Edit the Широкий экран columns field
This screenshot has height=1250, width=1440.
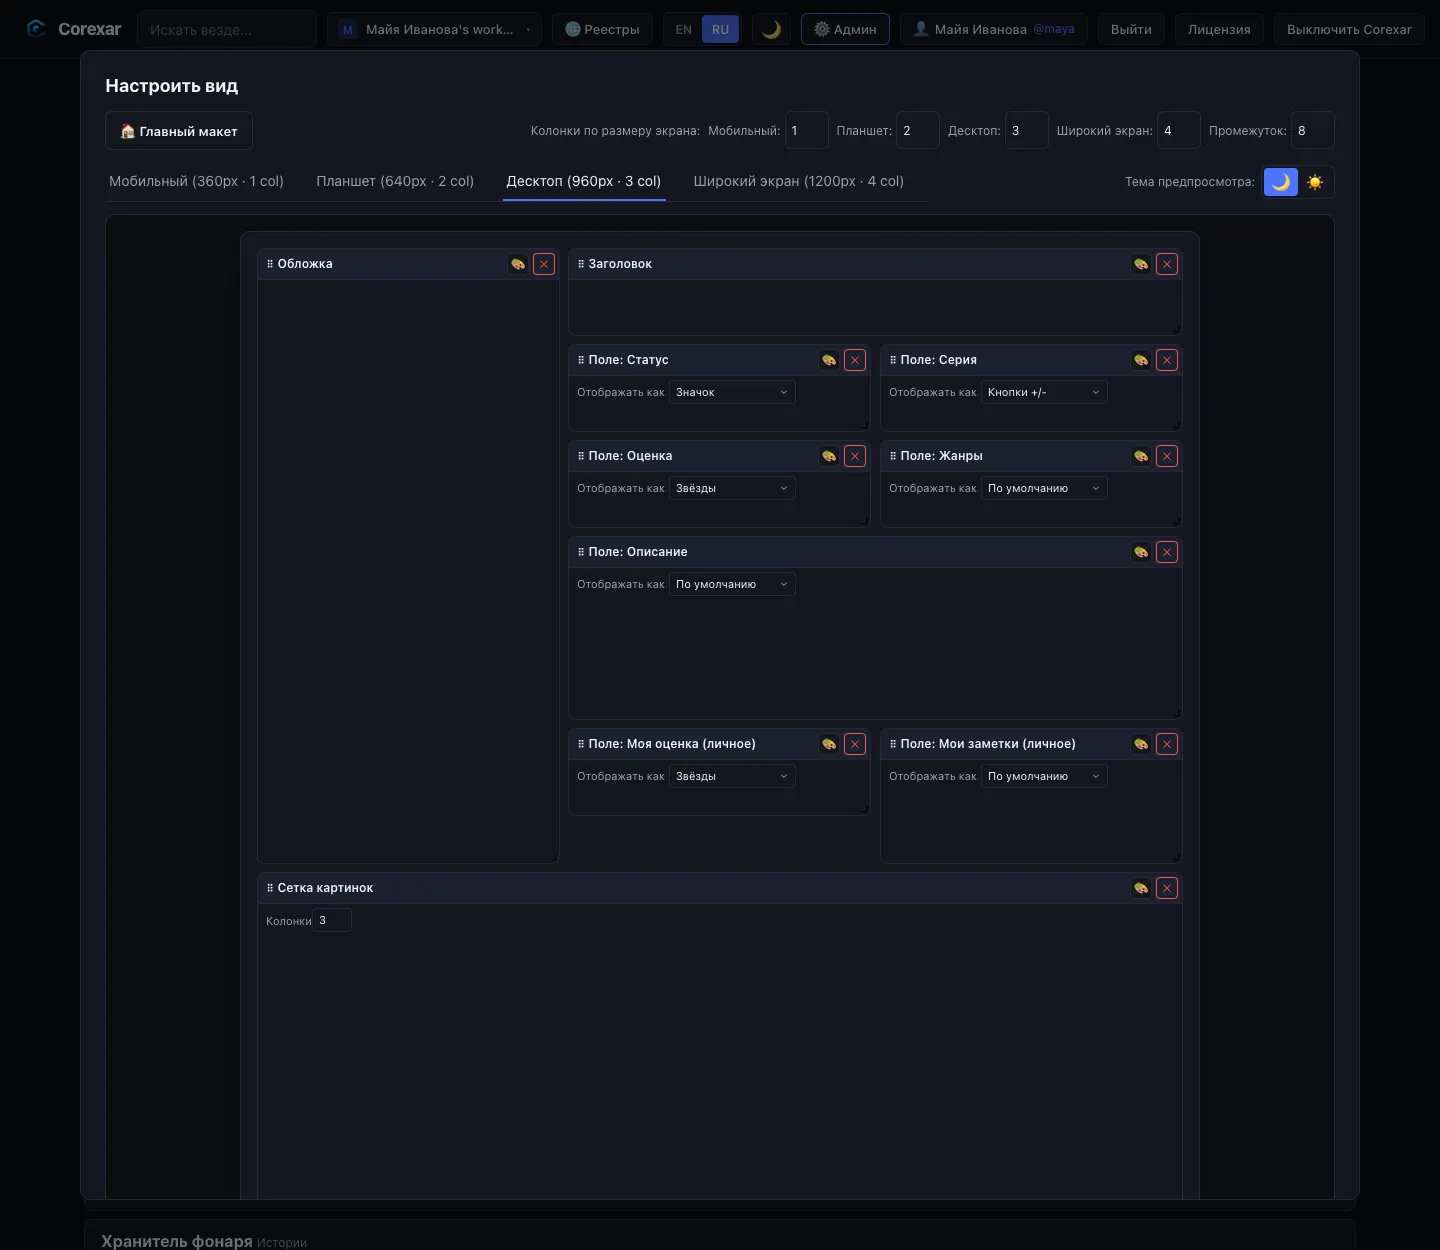click(x=1179, y=130)
